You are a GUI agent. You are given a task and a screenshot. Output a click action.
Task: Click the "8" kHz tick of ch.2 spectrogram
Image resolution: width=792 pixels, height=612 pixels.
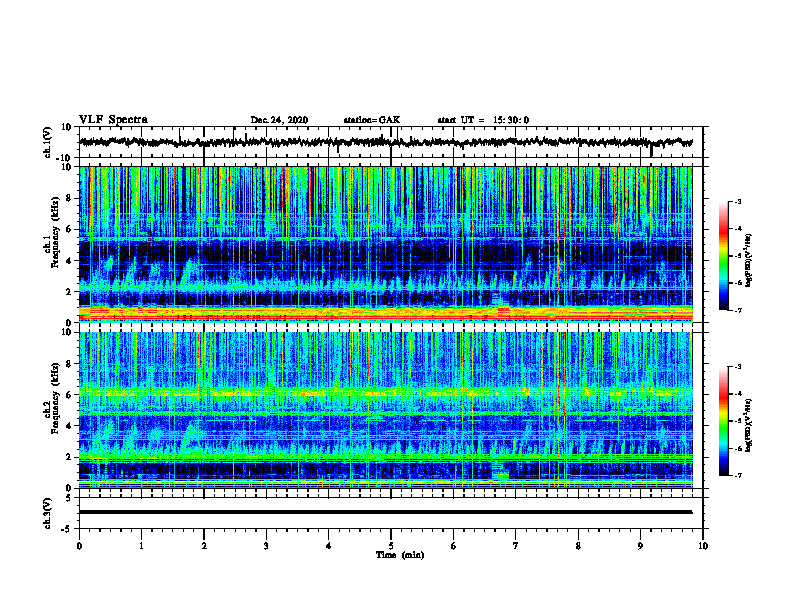coord(69,364)
